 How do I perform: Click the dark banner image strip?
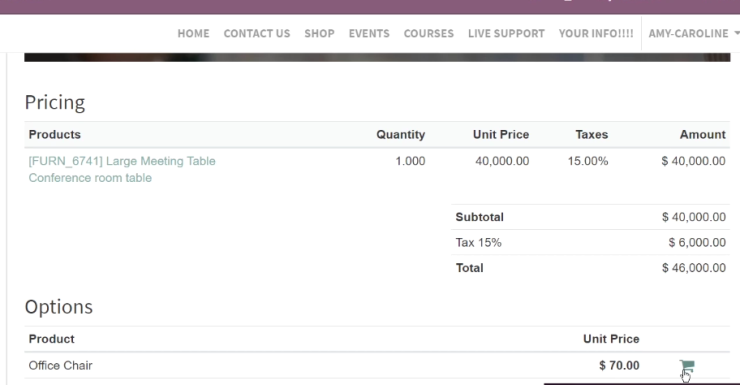coord(377,57)
